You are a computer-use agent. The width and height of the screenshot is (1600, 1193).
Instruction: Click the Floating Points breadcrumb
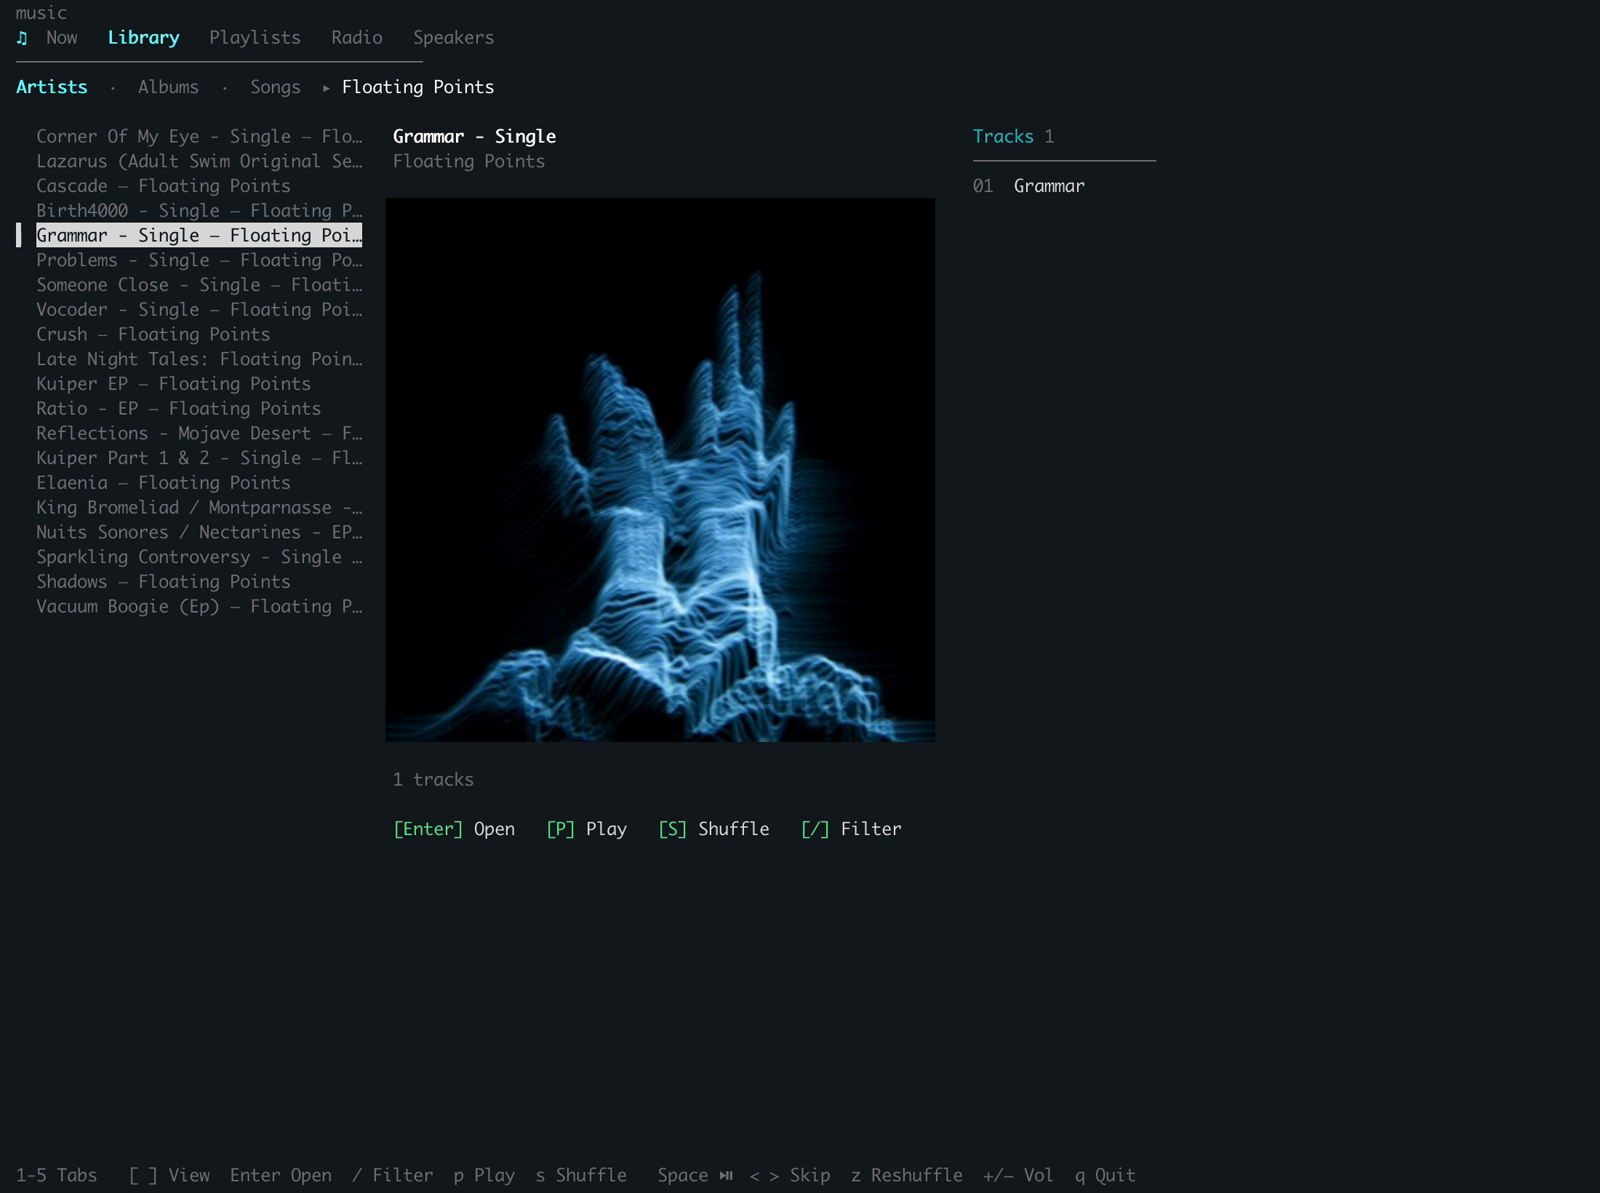418,87
